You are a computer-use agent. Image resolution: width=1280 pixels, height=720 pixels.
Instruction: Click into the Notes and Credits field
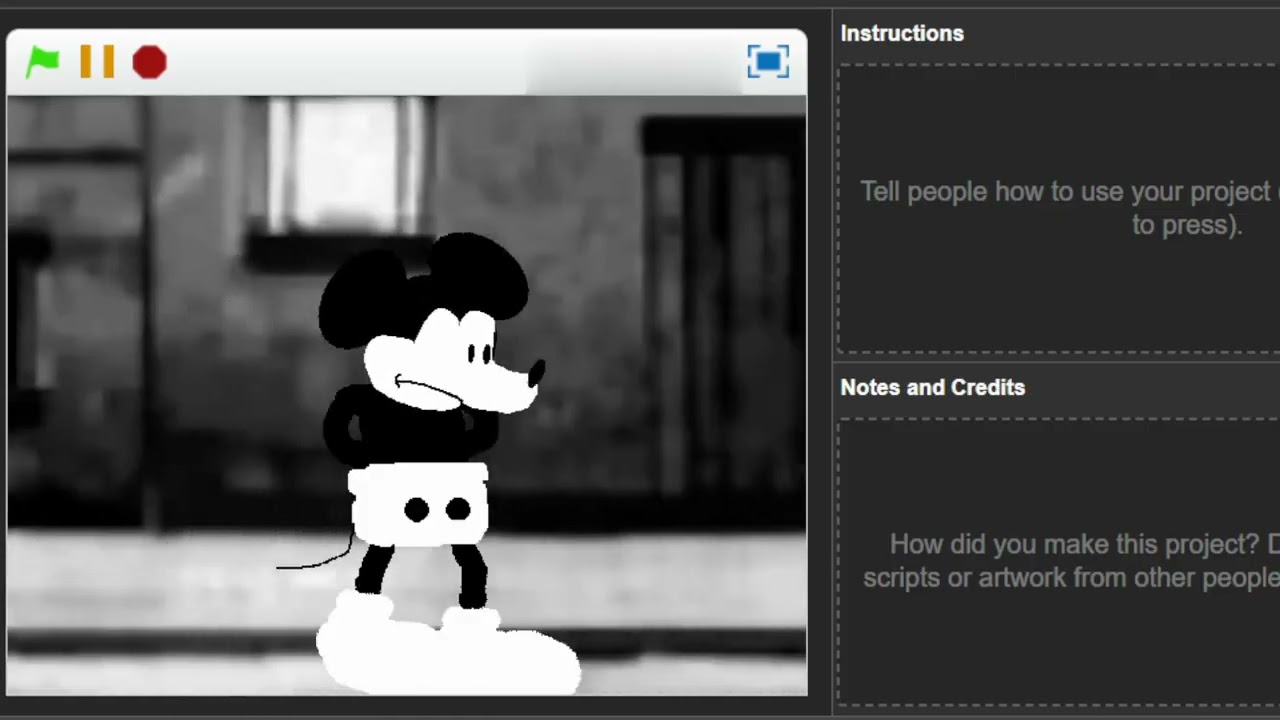click(x=1059, y=562)
